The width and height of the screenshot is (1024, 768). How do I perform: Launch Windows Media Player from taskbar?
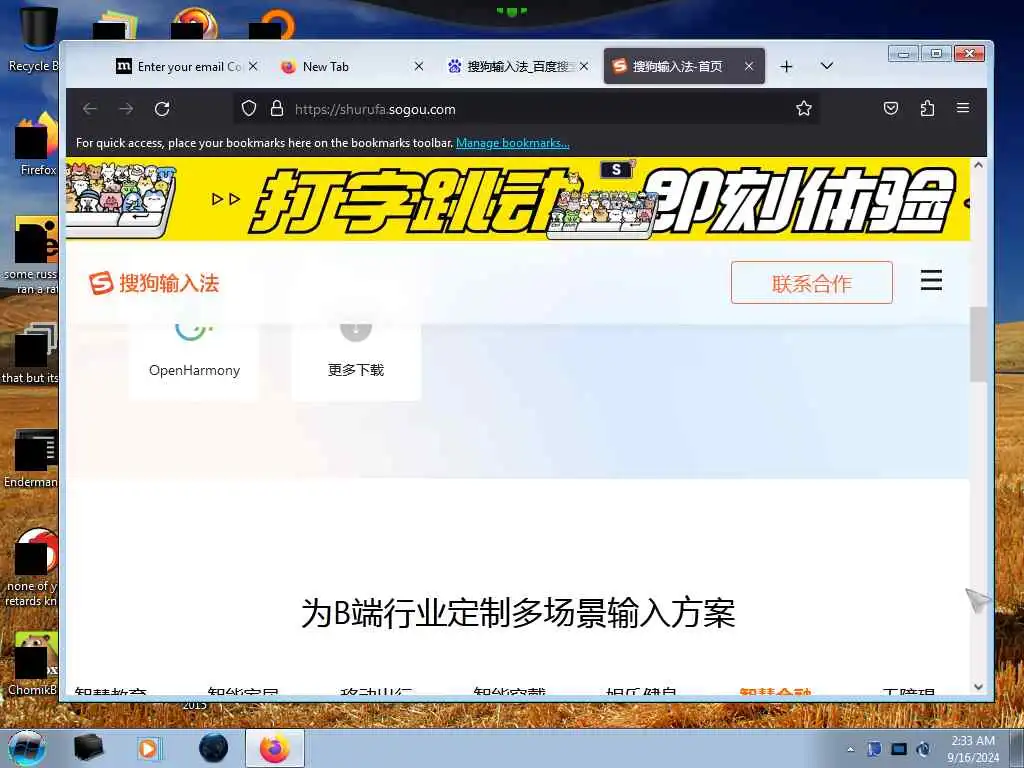pyautogui.click(x=149, y=748)
